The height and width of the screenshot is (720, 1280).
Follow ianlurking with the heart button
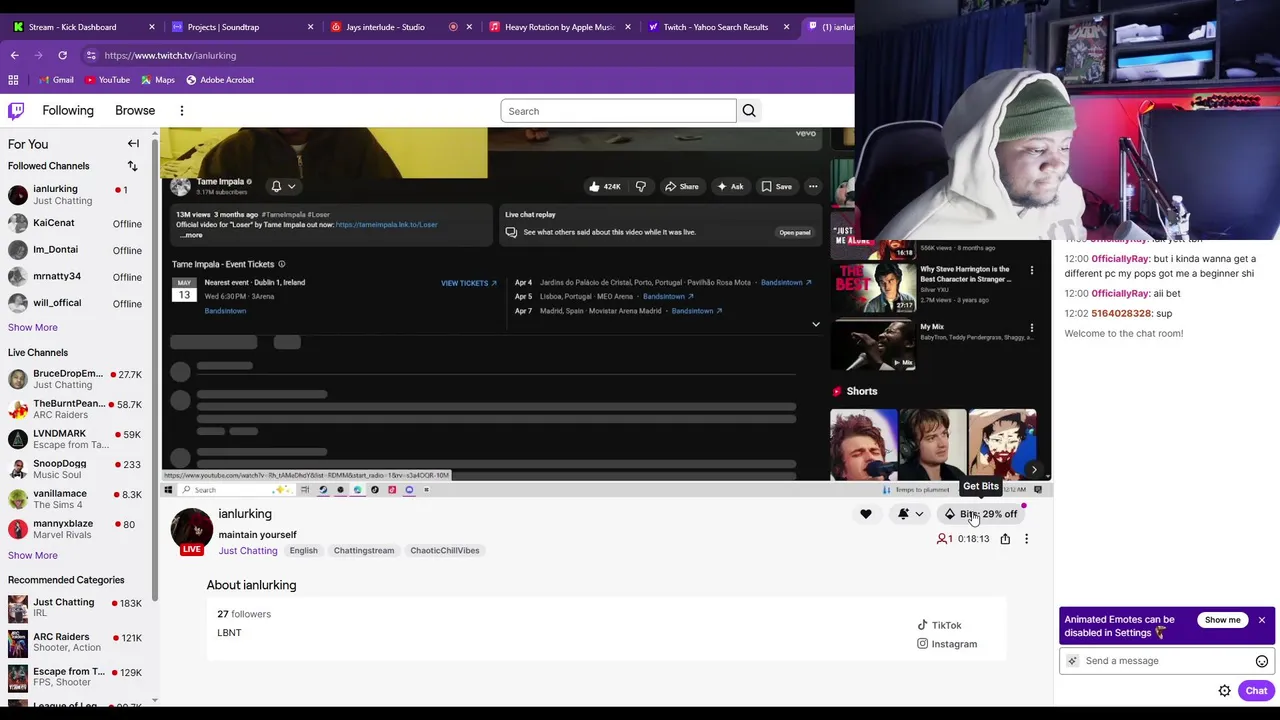coord(866,514)
